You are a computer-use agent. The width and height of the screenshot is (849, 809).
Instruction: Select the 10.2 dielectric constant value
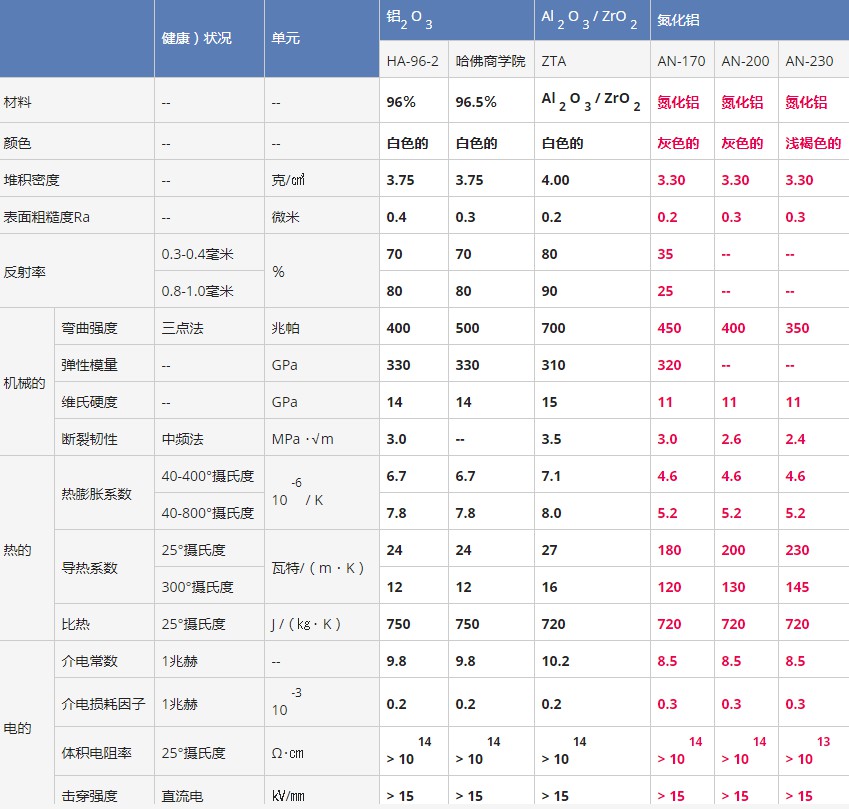tap(556, 661)
